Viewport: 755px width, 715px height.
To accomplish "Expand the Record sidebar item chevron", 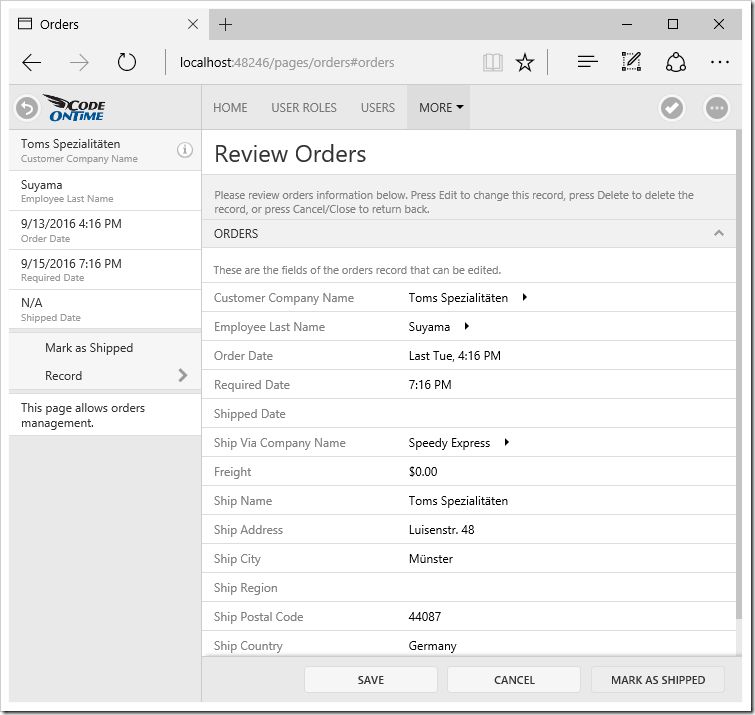I will [x=182, y=376].
